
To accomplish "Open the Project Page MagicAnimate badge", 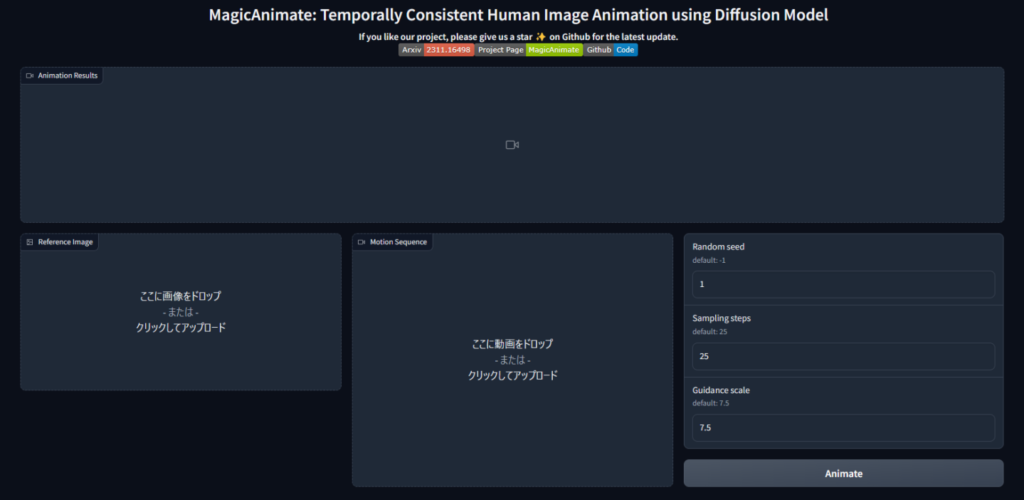I will 528,50.
